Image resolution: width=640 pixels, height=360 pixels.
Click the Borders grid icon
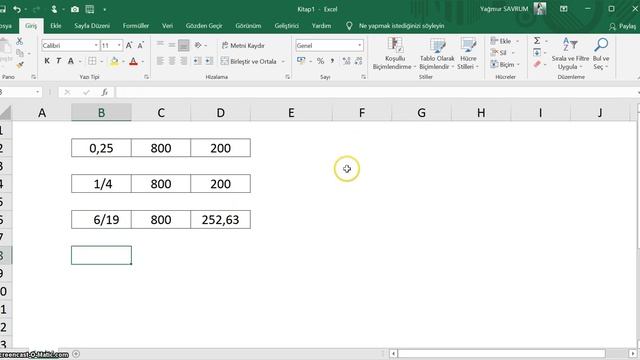92,61
